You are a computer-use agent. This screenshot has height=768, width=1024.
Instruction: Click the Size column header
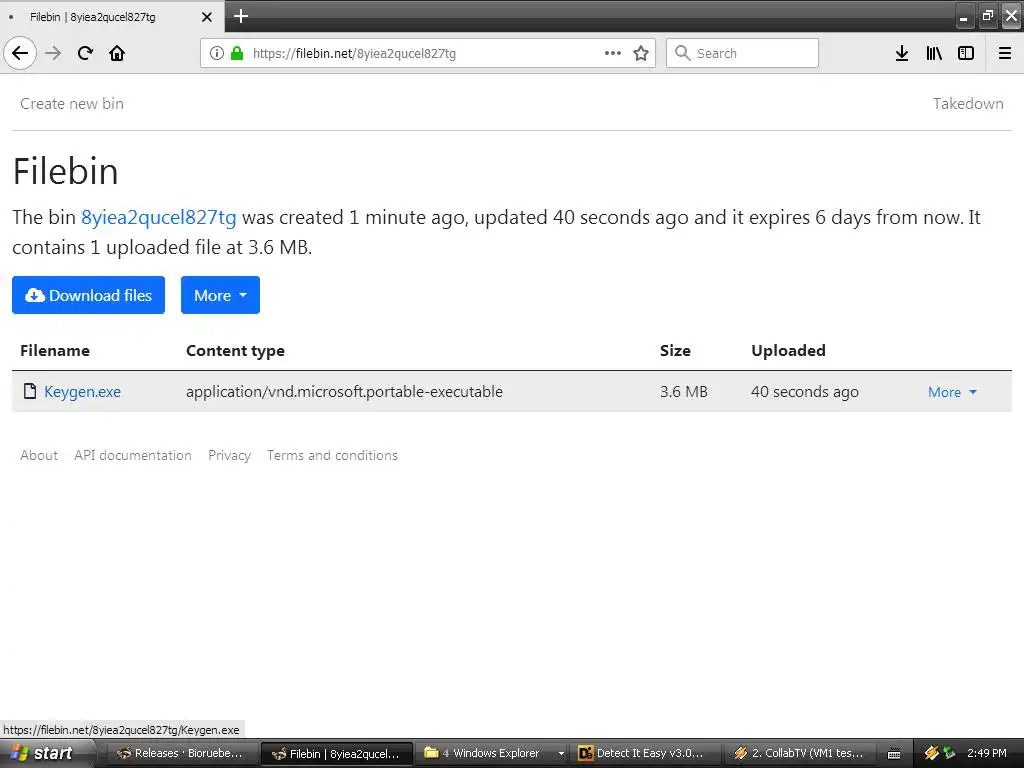pyautogui.click(x=675, y=351)
